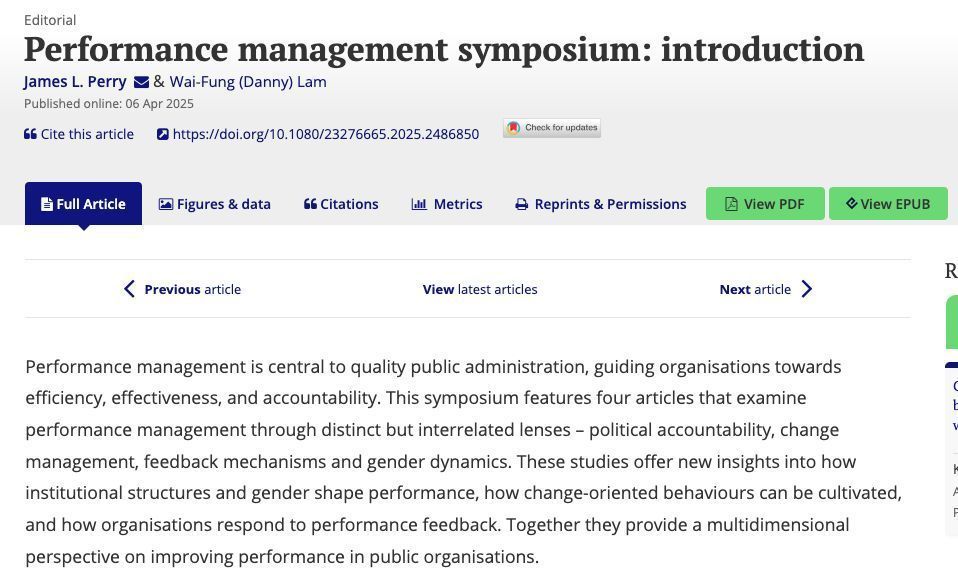The image size is (958, 580).
Task: Click View latest articles
Action: click(x=480, y=288)
